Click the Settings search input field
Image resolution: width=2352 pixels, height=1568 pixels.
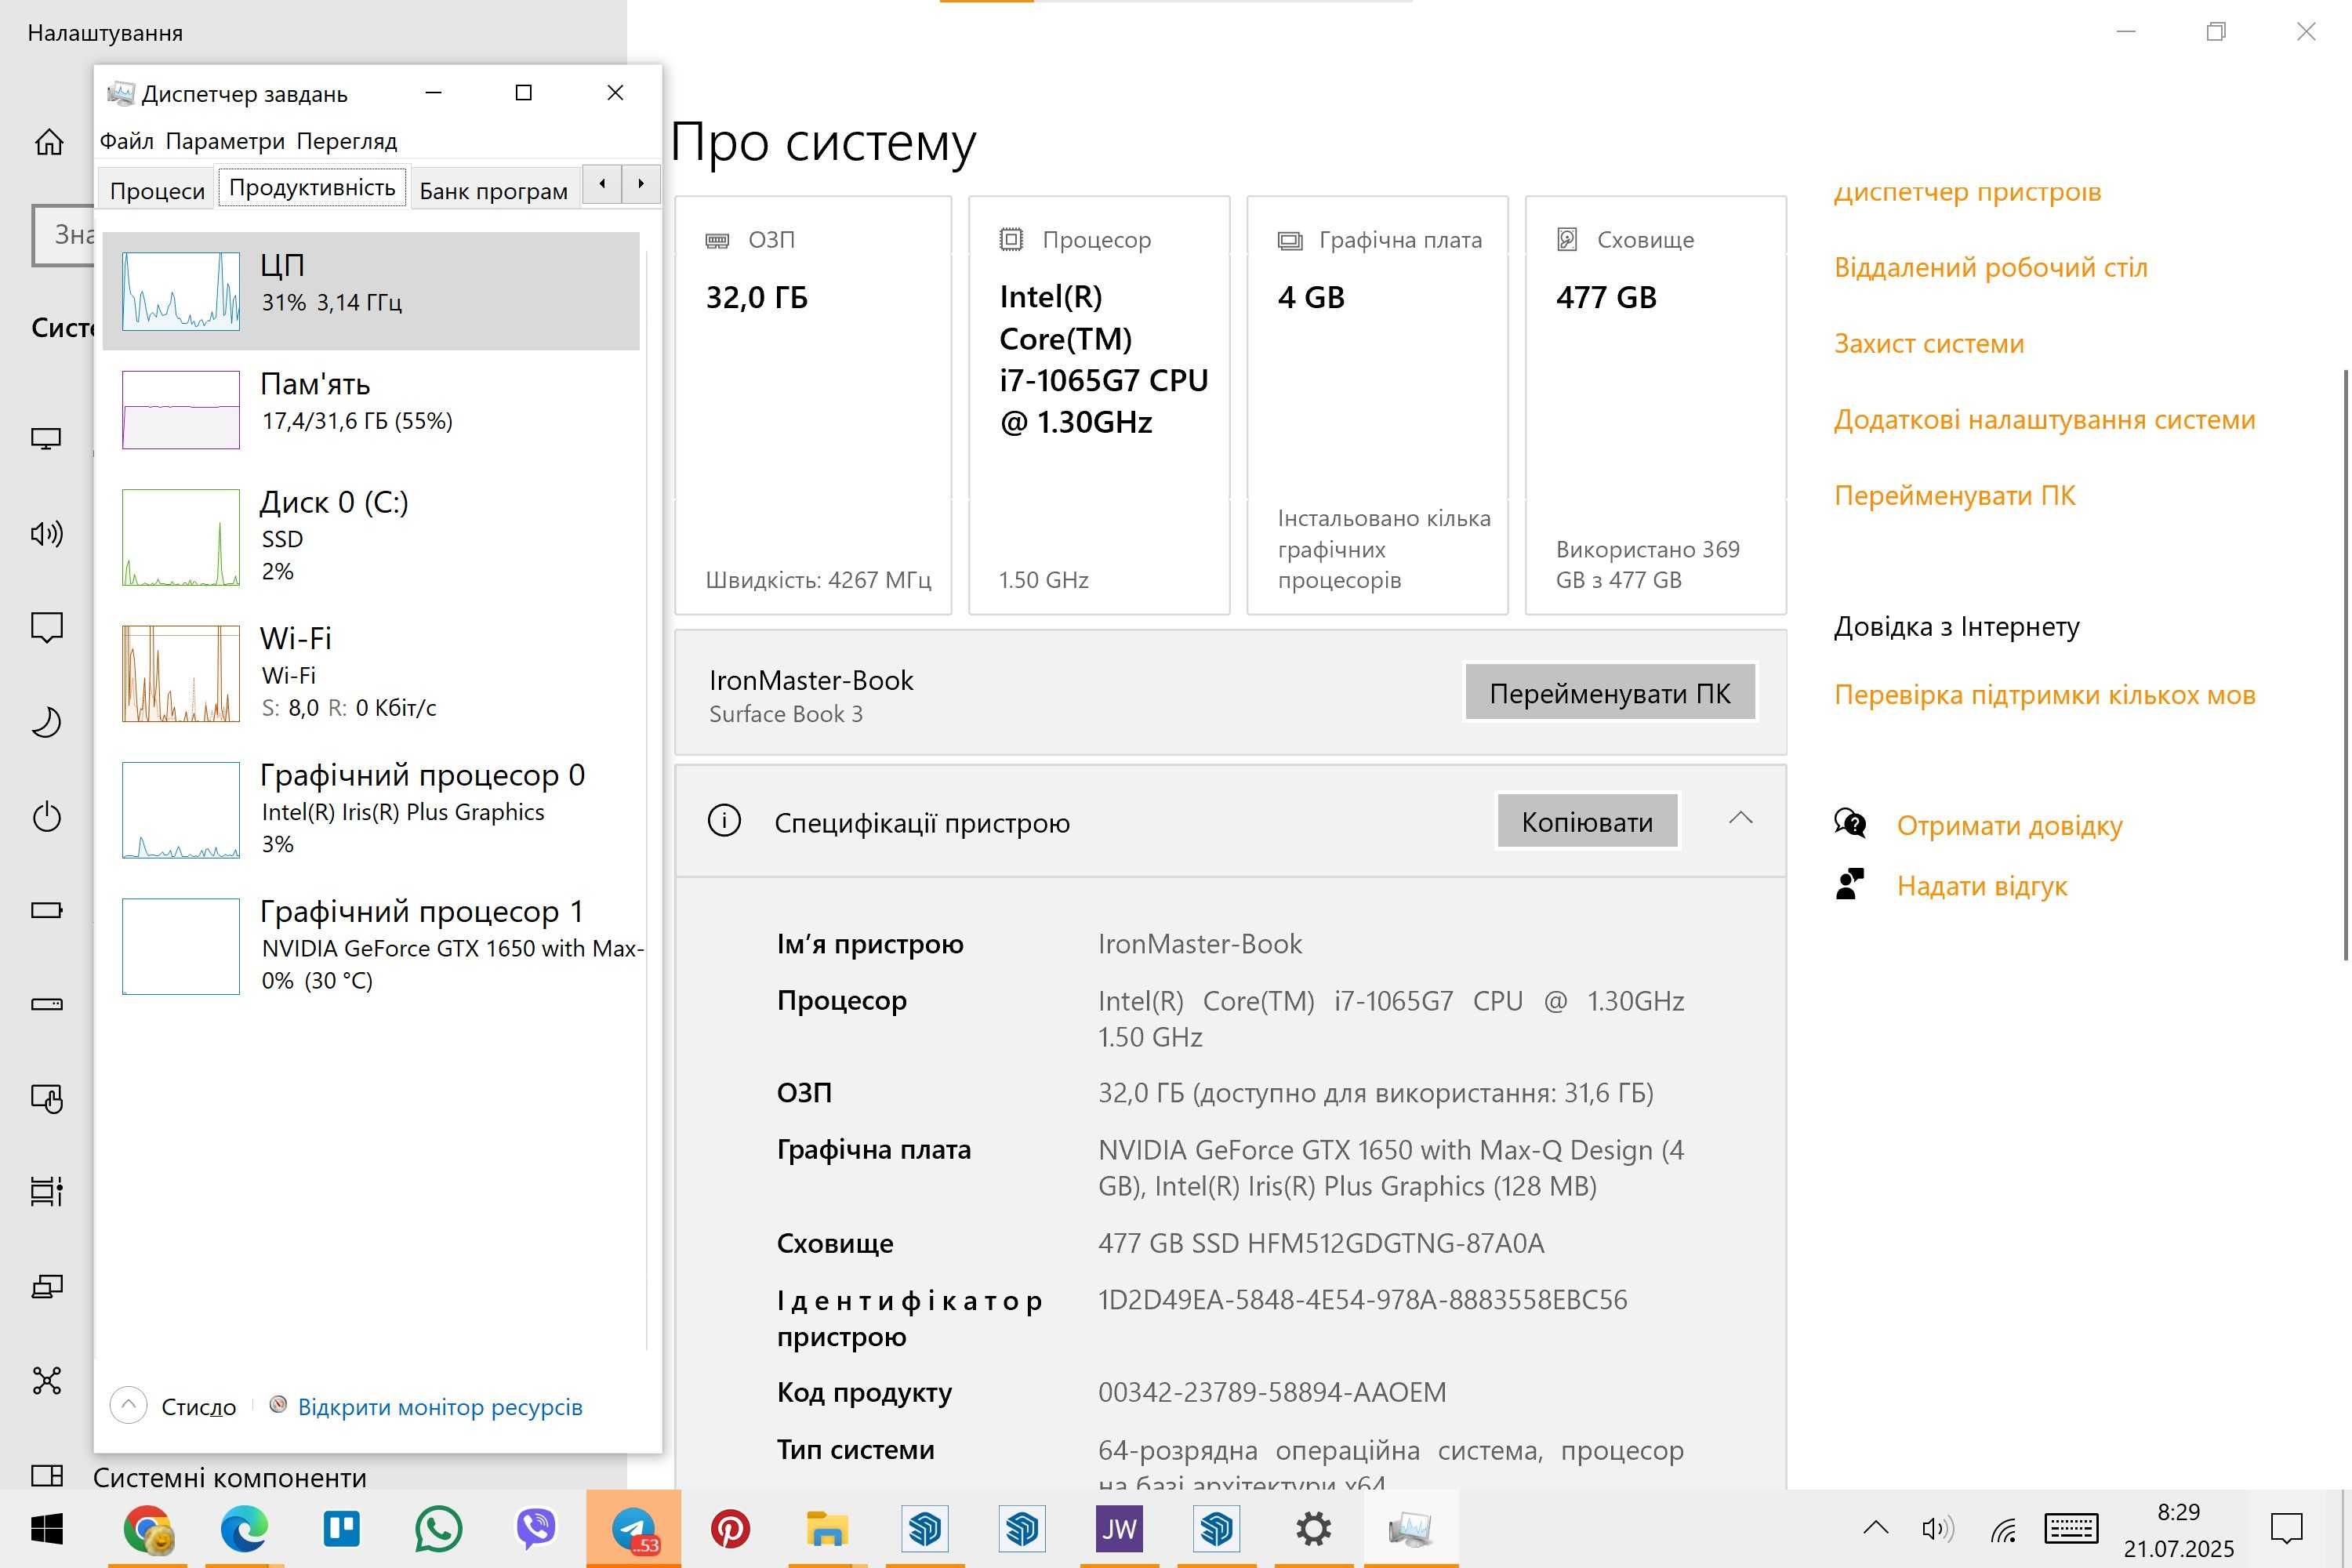pyautogui.click(x=62, y=235)
